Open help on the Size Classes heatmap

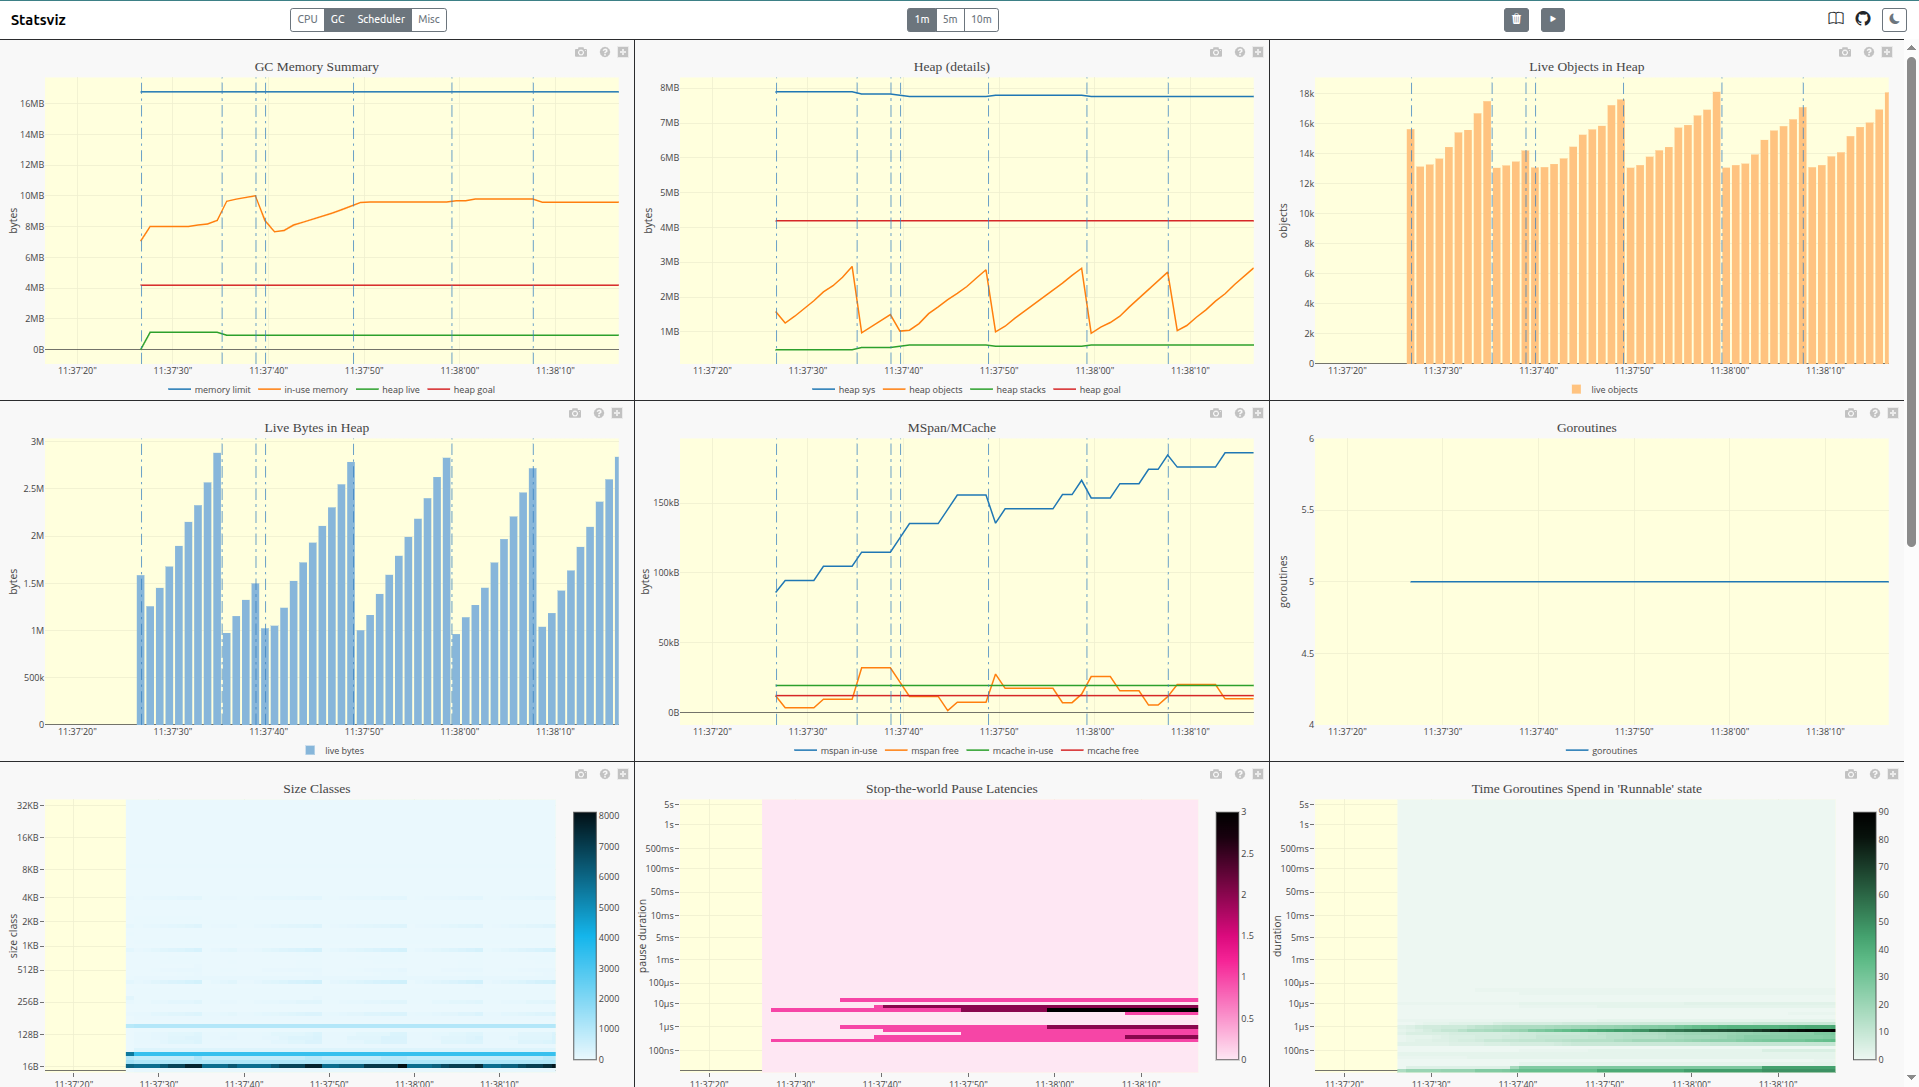coord(604,774)
